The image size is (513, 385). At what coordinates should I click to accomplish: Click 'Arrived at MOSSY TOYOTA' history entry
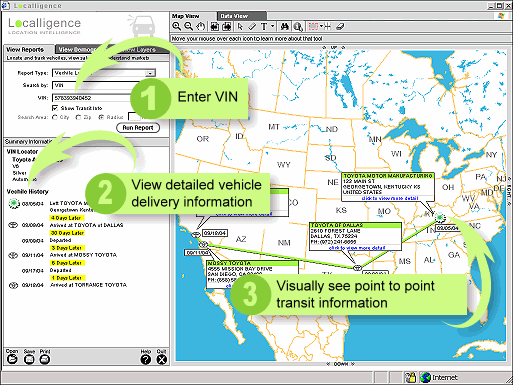click(x=83, y=255)
